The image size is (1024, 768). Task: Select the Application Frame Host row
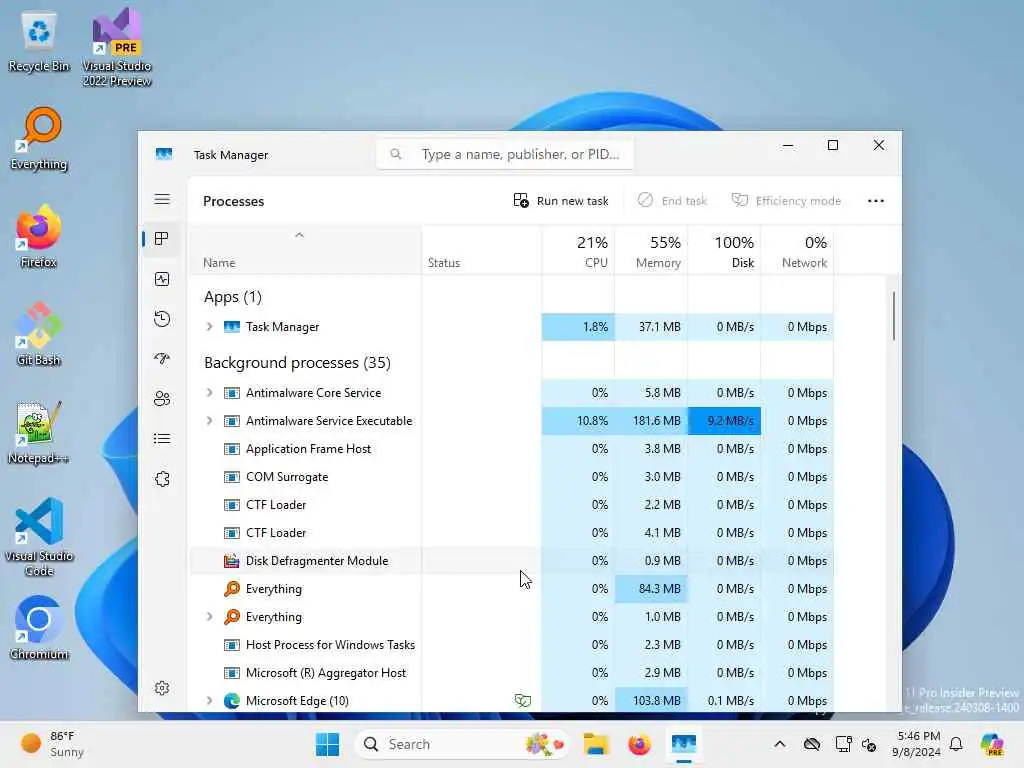[511, 449]
